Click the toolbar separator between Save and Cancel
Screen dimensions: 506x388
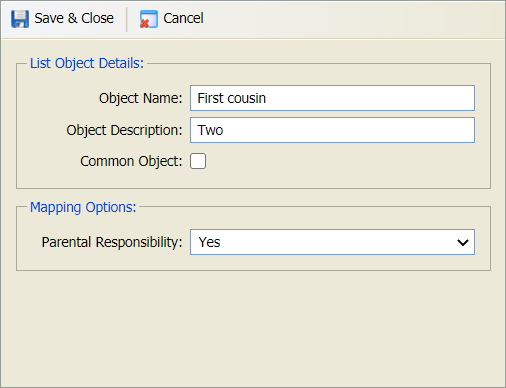coord(127,19)
